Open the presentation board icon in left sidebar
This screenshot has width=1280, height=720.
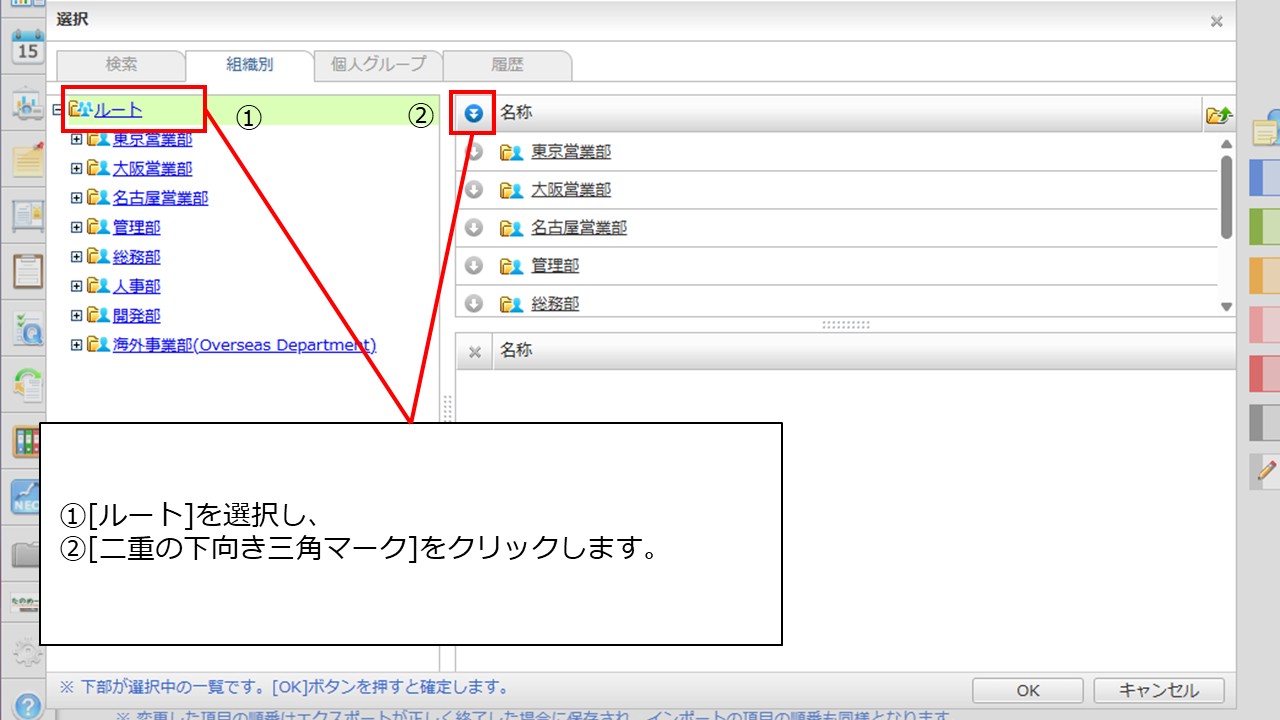tap(28, 106)
